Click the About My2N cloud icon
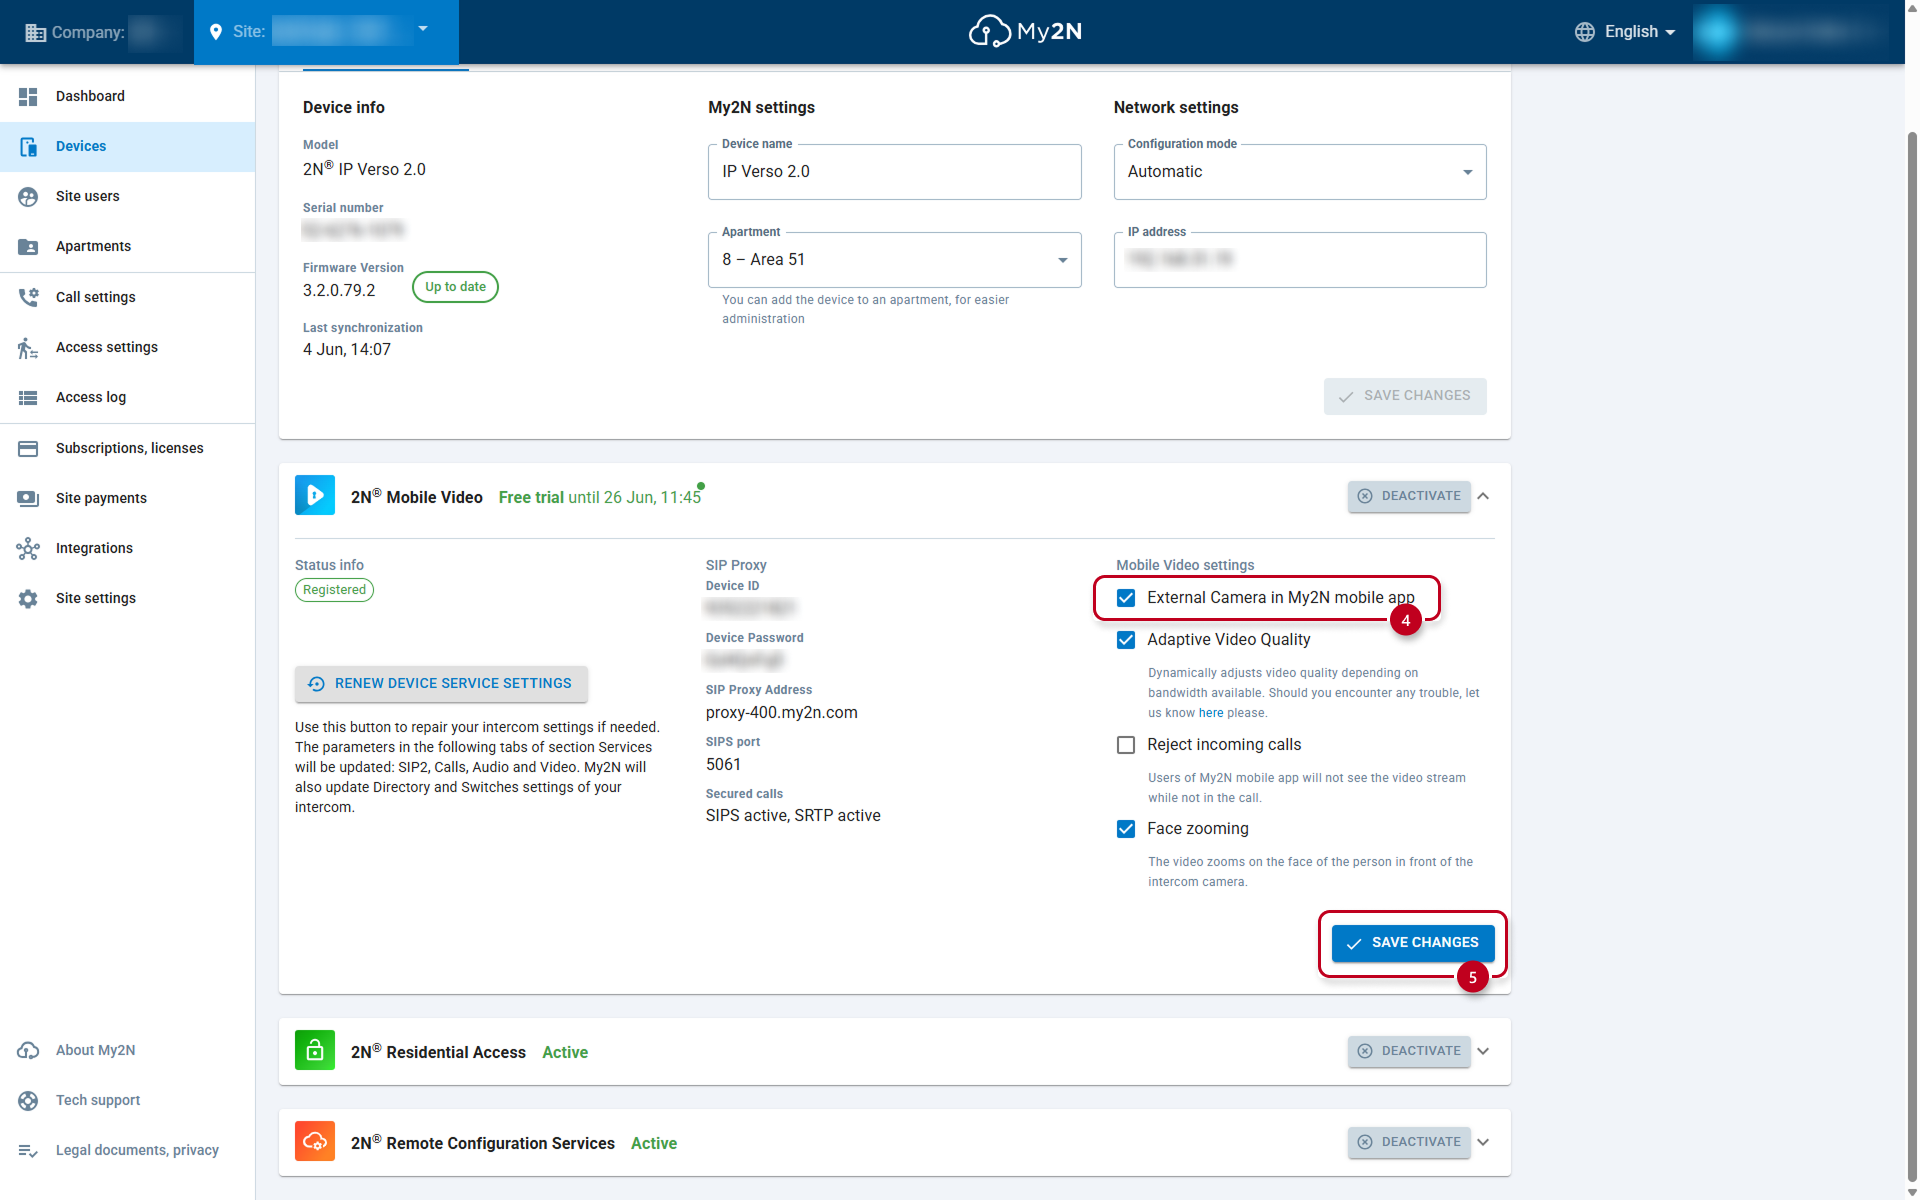This screenshot has height=1200, width=1920. point(28,1050)
